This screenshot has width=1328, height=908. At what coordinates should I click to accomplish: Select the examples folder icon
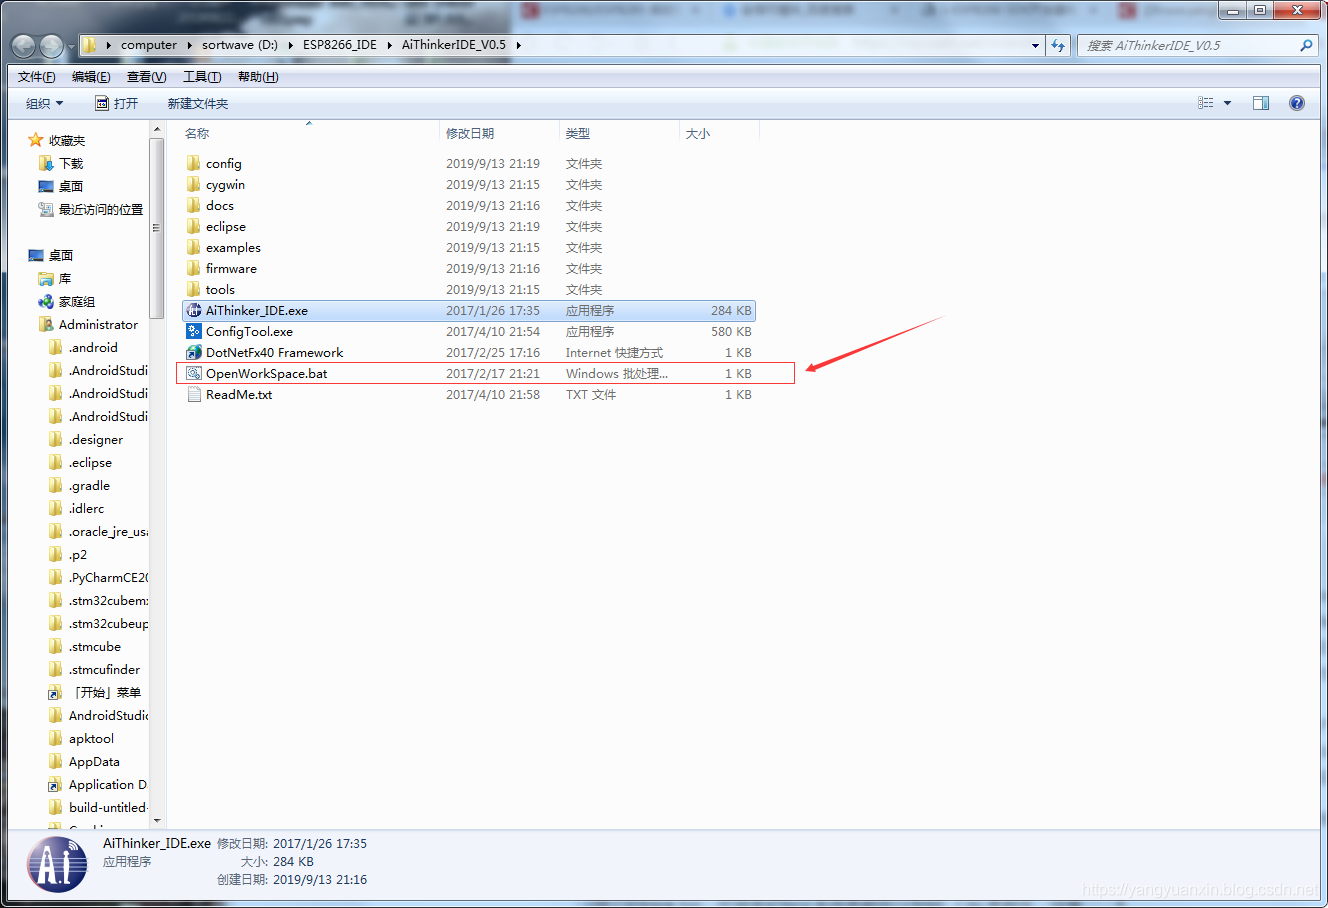point(194,248)
